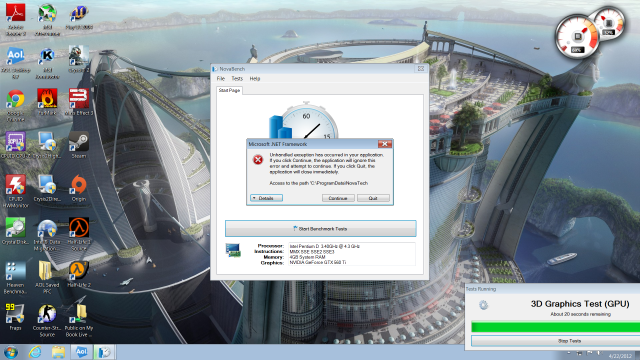The height and width of the screenshot is (360, 640).
Task: Open Adobe Reader desktop shortcut
Action: pyautogui.click(x=16, y=19)
